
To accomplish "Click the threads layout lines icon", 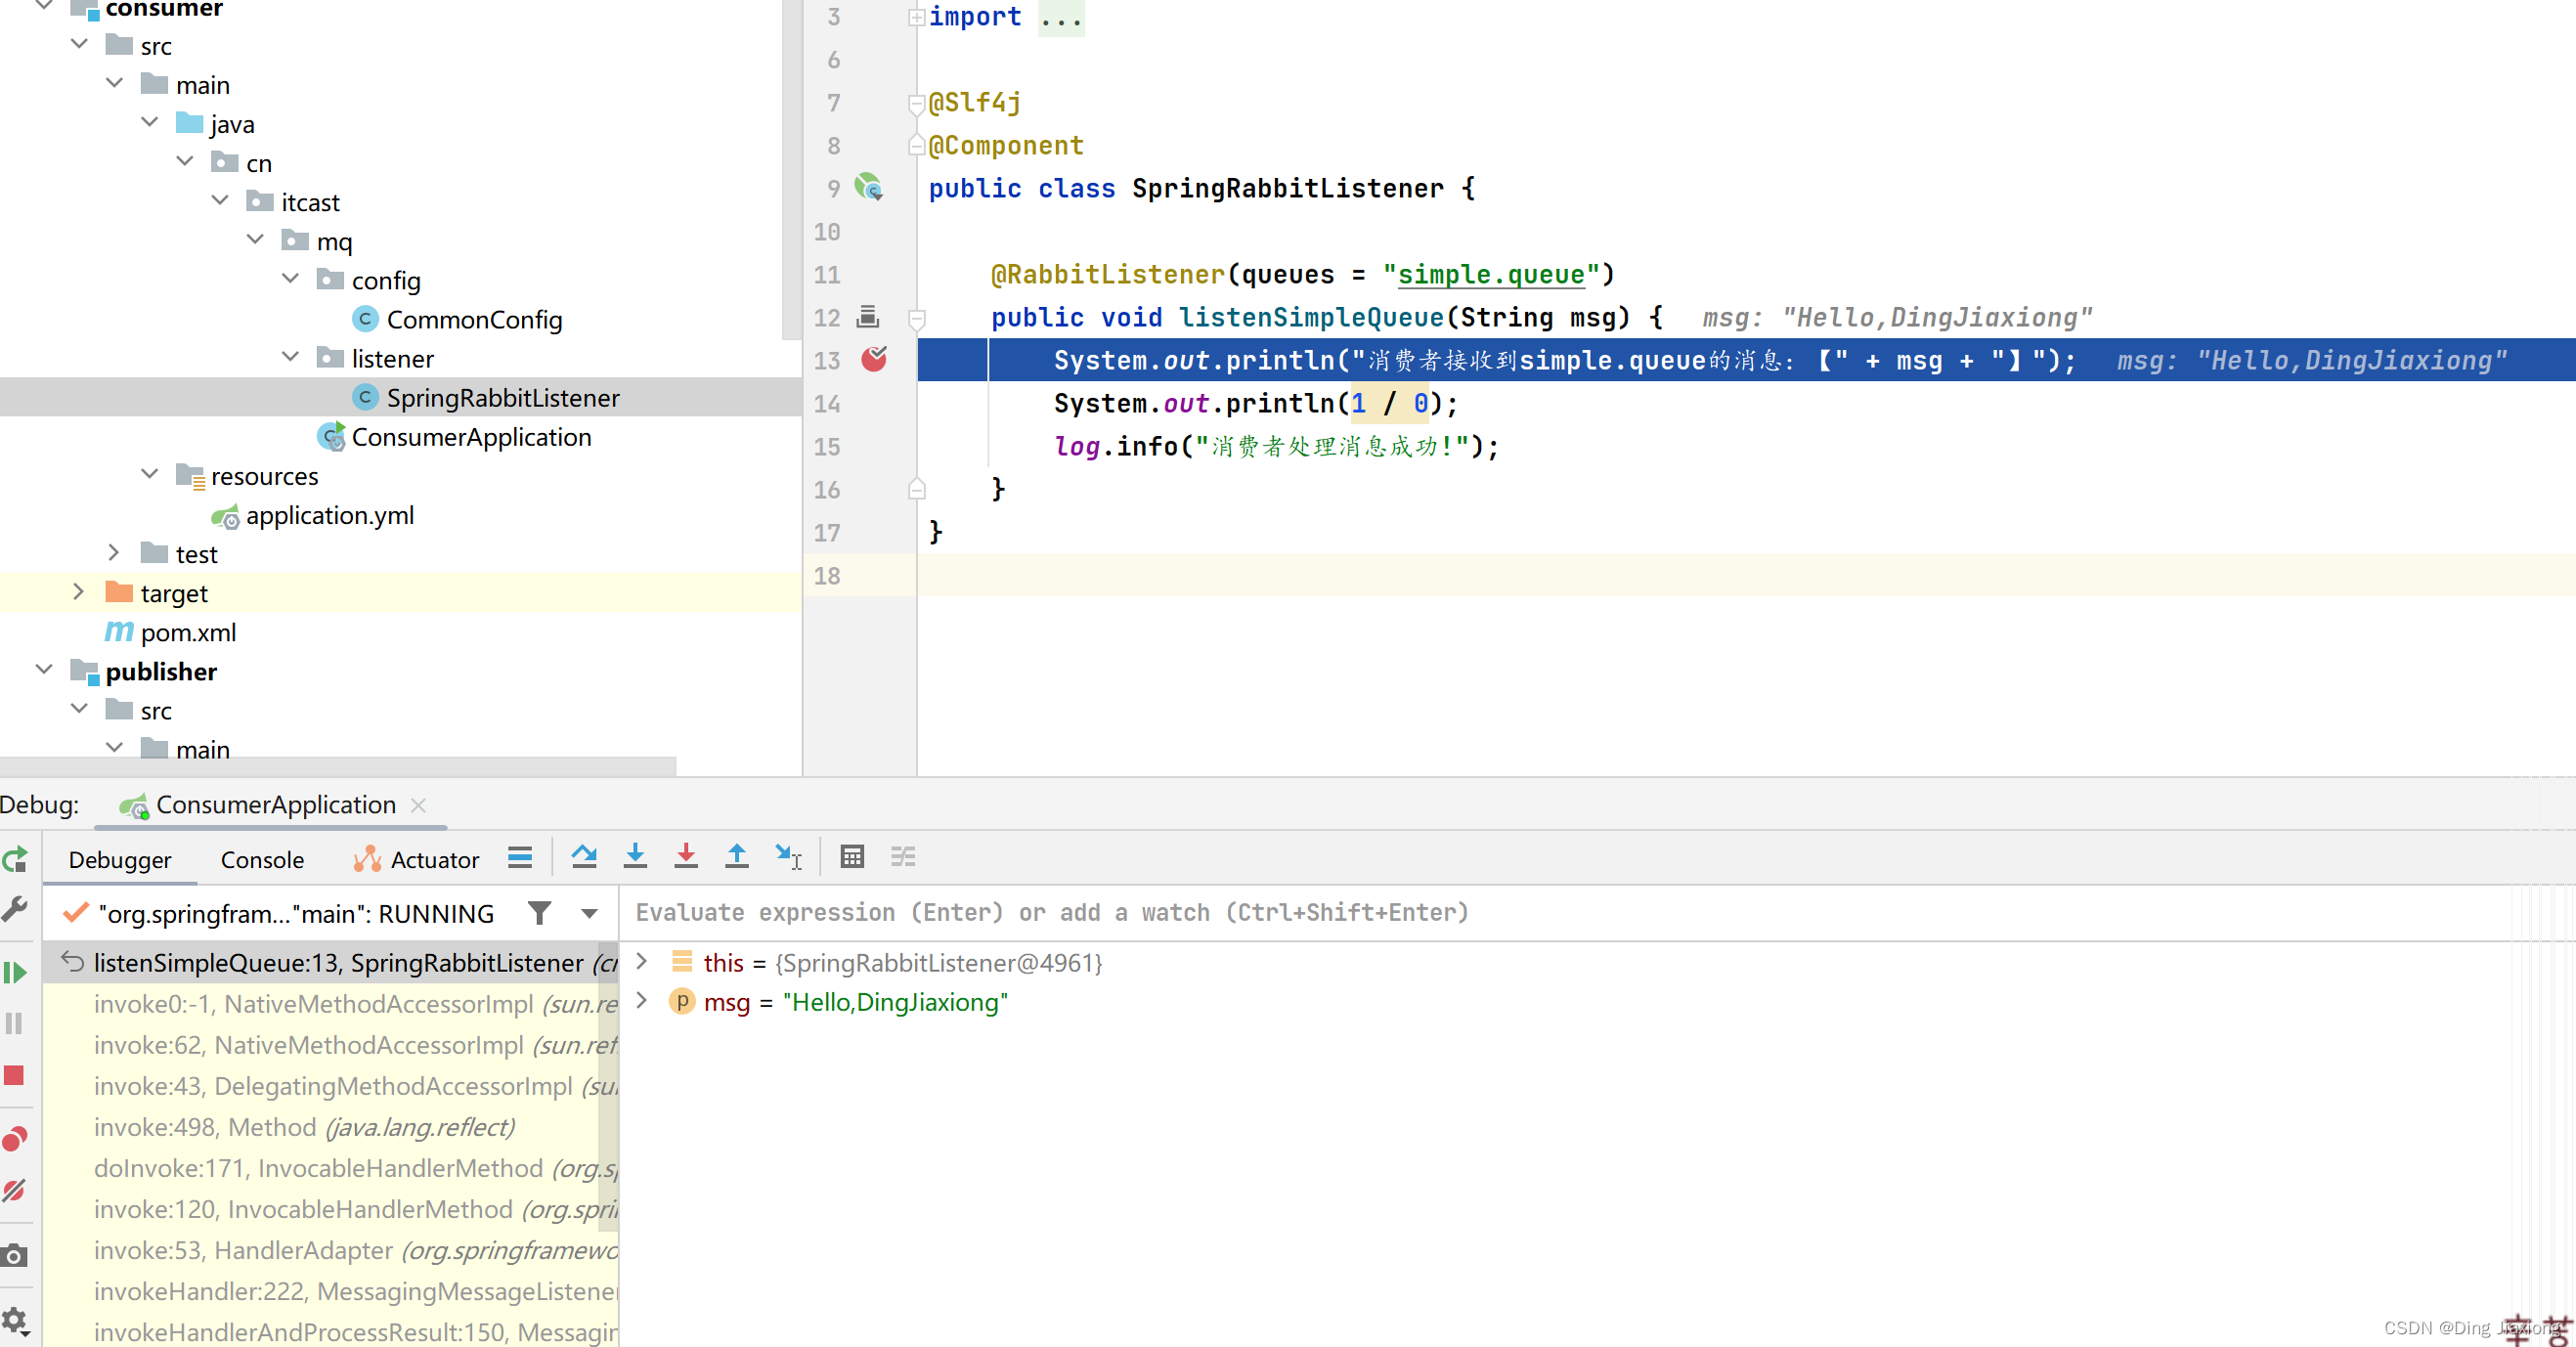I will pos(520,857).
